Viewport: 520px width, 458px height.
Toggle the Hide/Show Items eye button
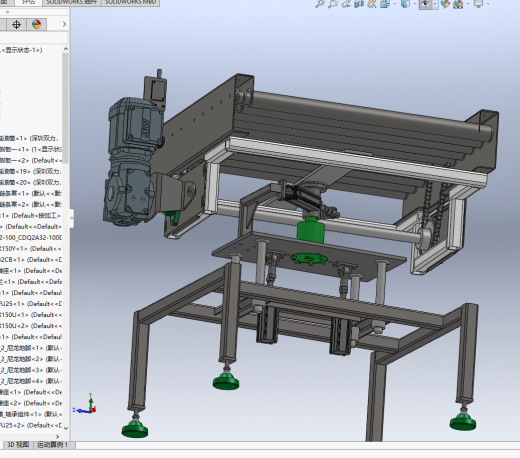(x=425, y=4)
